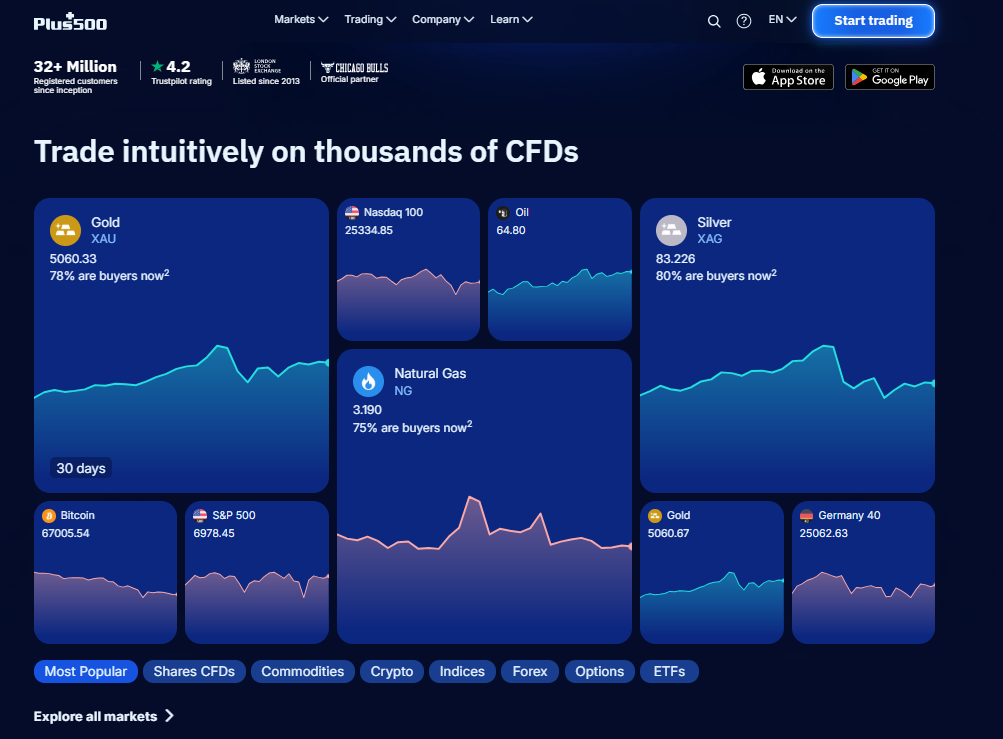Click the Oil price 64.80
Viewport: 1003px width, 739px height.
pos(511,230)
